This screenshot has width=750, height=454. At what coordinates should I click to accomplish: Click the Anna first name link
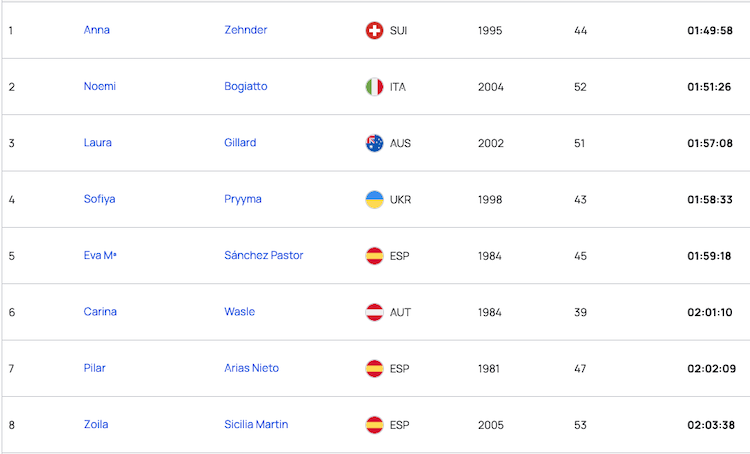97,30
